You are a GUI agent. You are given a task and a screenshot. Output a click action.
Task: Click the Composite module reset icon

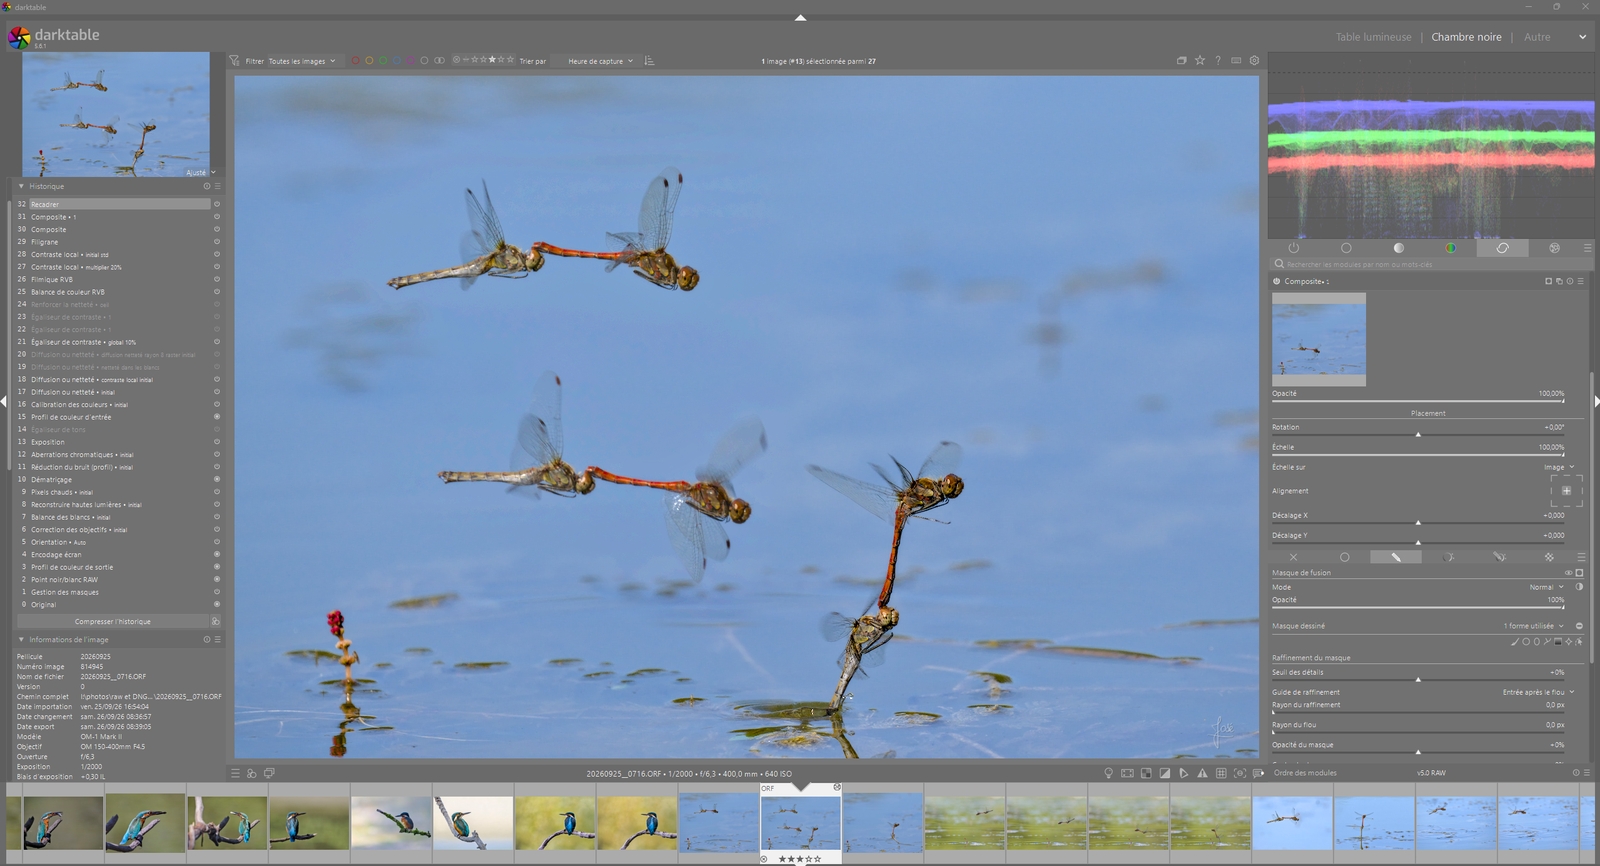1570,281
